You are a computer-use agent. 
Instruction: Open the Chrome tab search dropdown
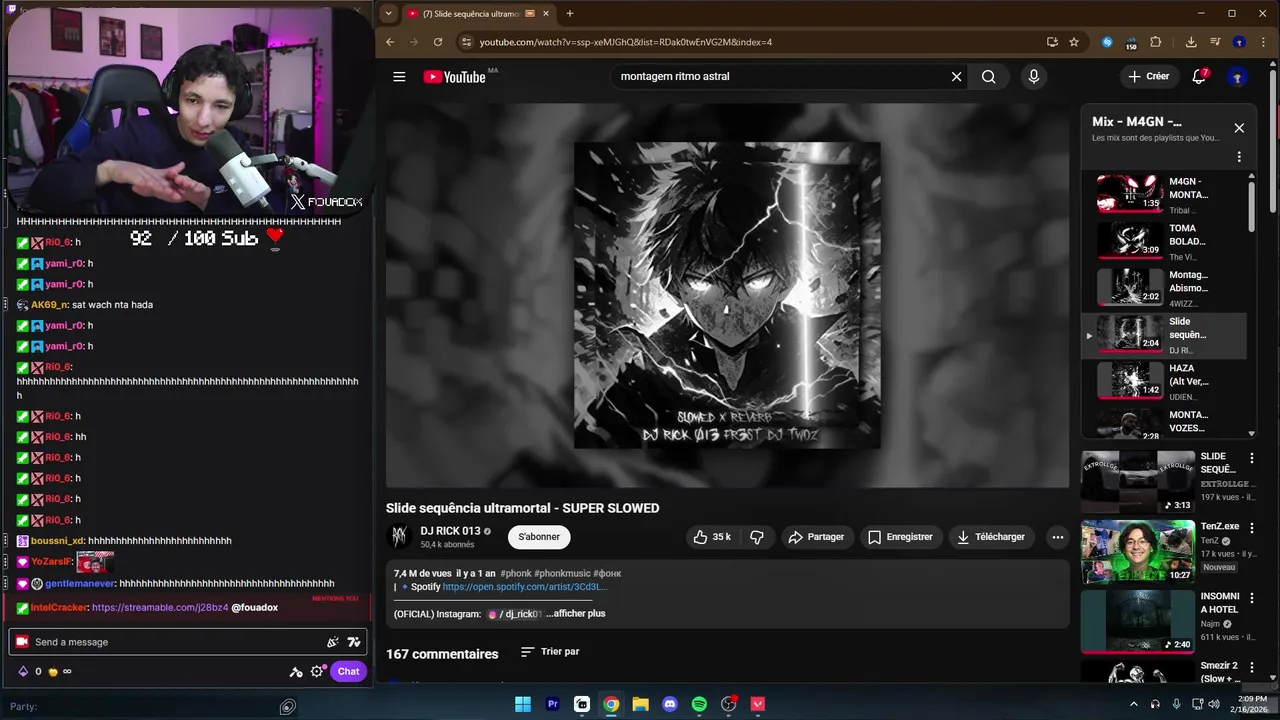click(x=389, y=14)
